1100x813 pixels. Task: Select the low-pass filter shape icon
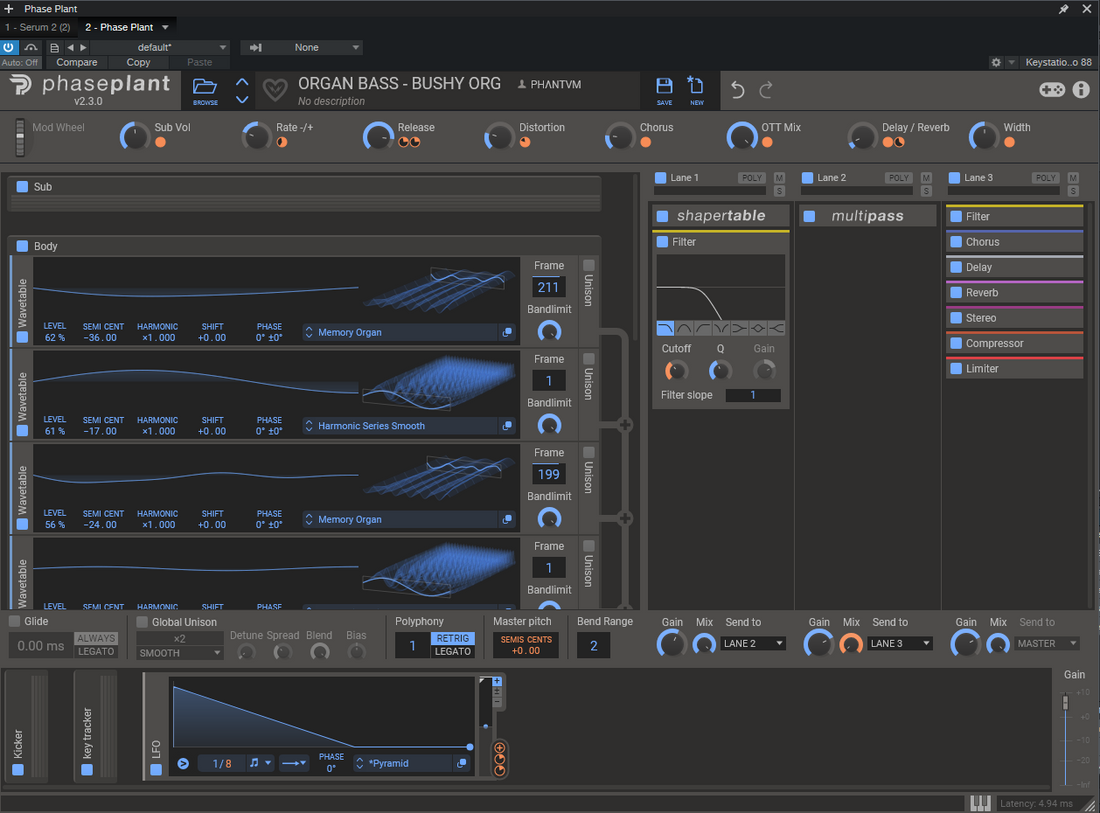point(665,328)
